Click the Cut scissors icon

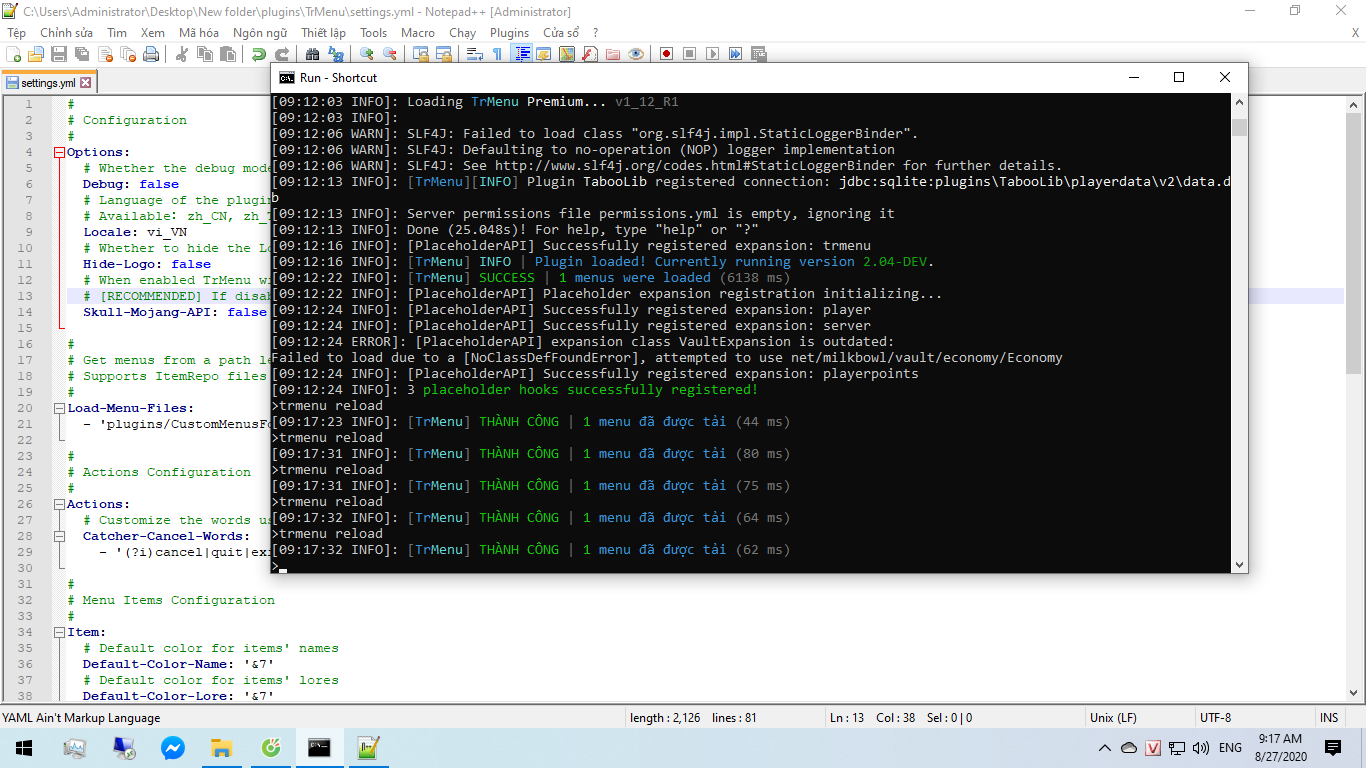[x=182, y=54]
